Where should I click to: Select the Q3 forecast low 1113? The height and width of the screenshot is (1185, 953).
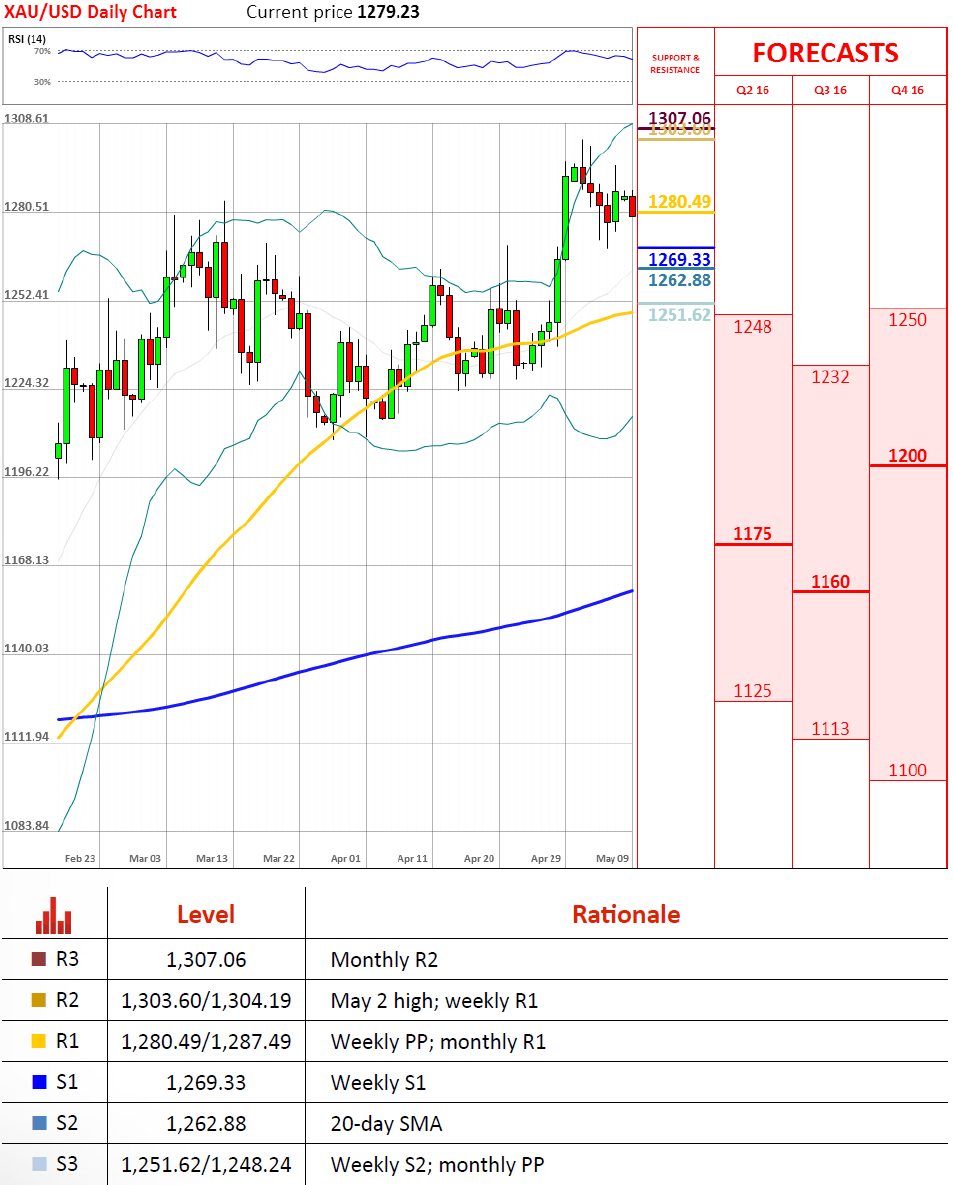coord(831,729)
